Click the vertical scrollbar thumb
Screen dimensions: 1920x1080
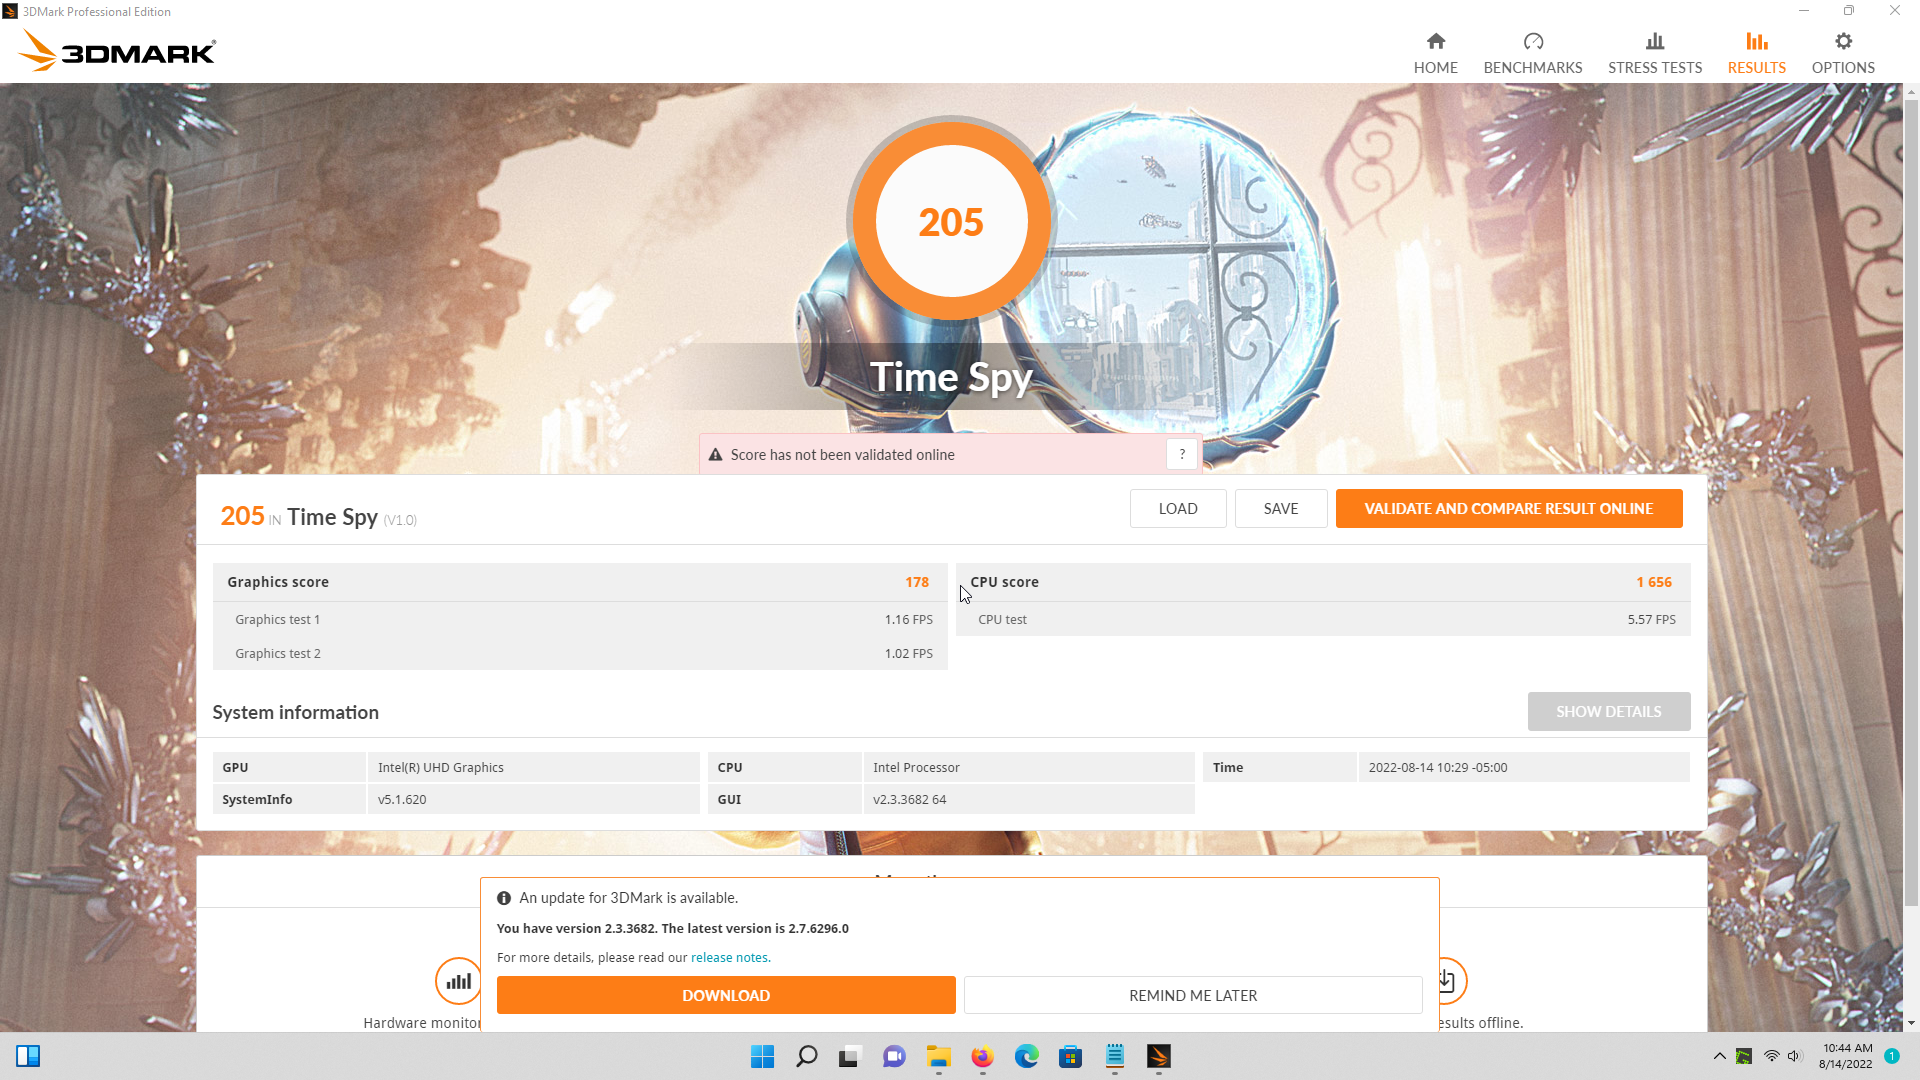point(1911,500)
